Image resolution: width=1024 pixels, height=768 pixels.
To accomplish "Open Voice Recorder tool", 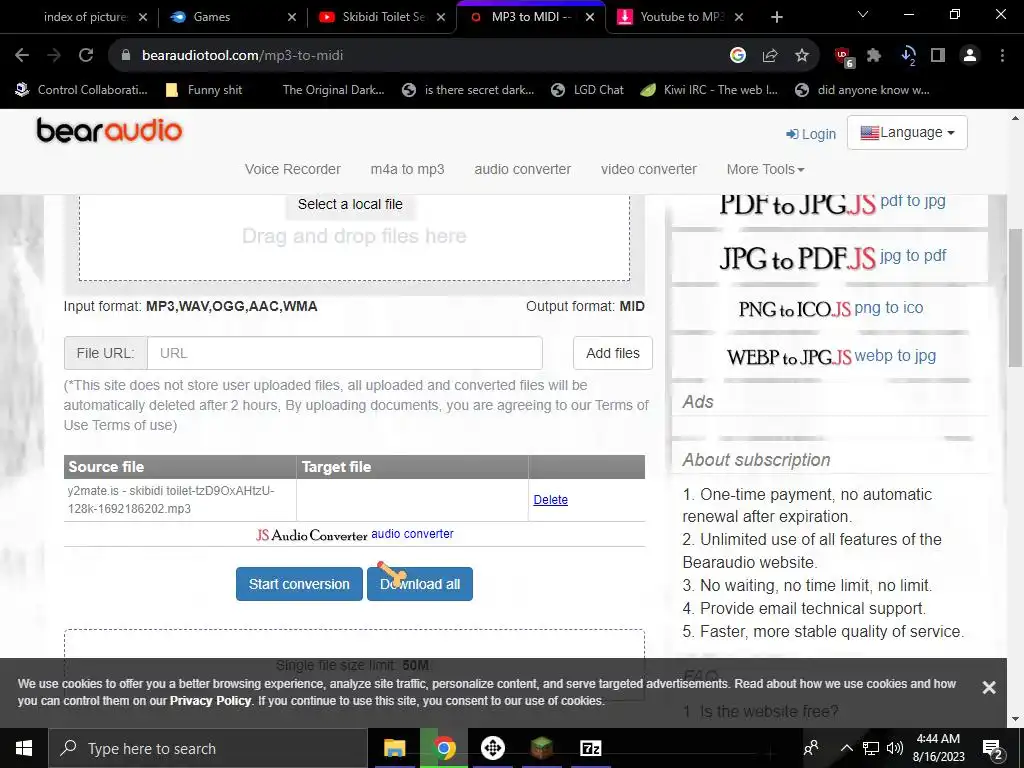I will [293, 169].
